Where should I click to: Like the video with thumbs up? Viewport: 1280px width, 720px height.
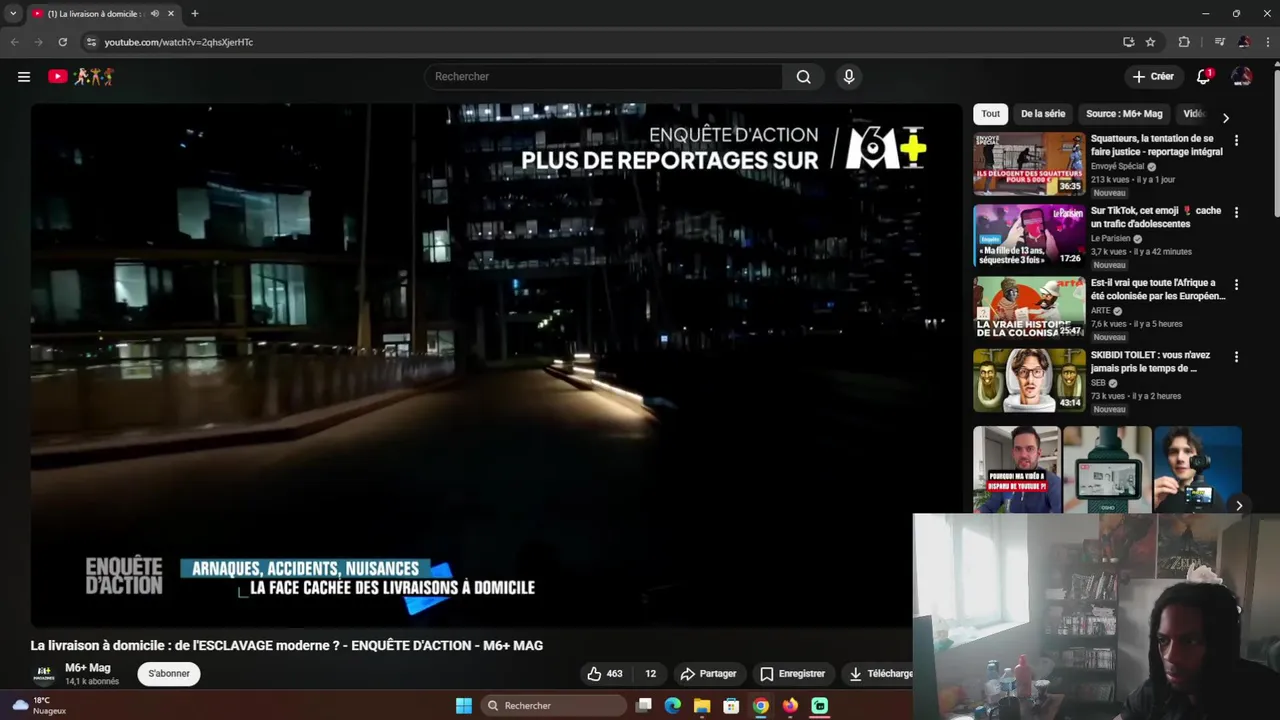tap(604, 674)
